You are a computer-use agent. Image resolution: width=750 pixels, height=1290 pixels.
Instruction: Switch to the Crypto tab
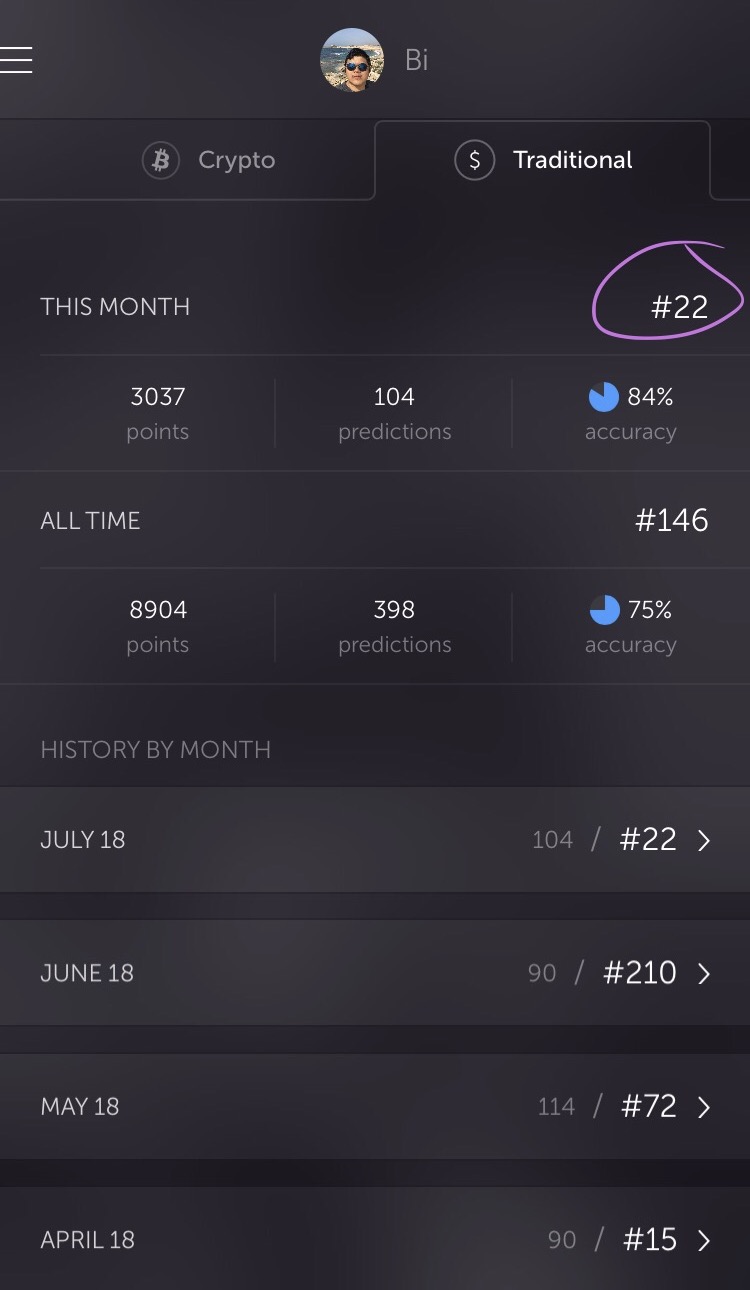pyautogui.click(x=187, y=160)
